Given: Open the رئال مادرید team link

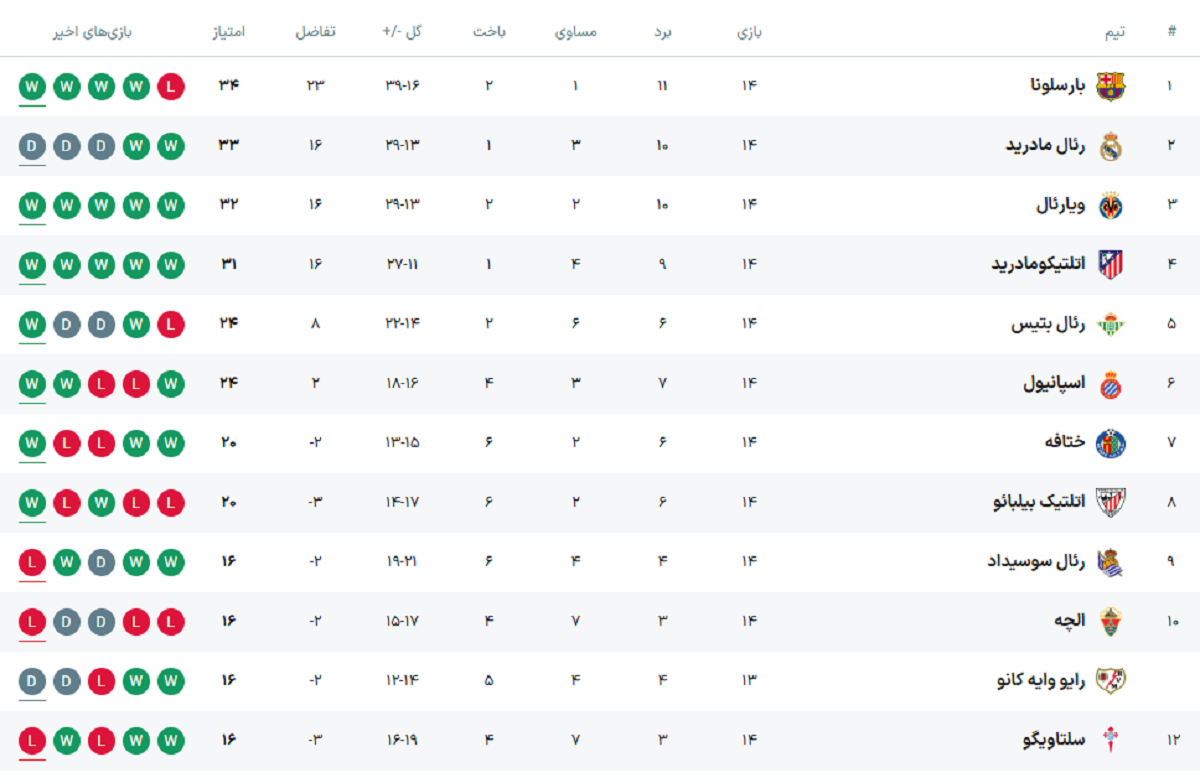Looking at the screenshot, I should 1045,146.
